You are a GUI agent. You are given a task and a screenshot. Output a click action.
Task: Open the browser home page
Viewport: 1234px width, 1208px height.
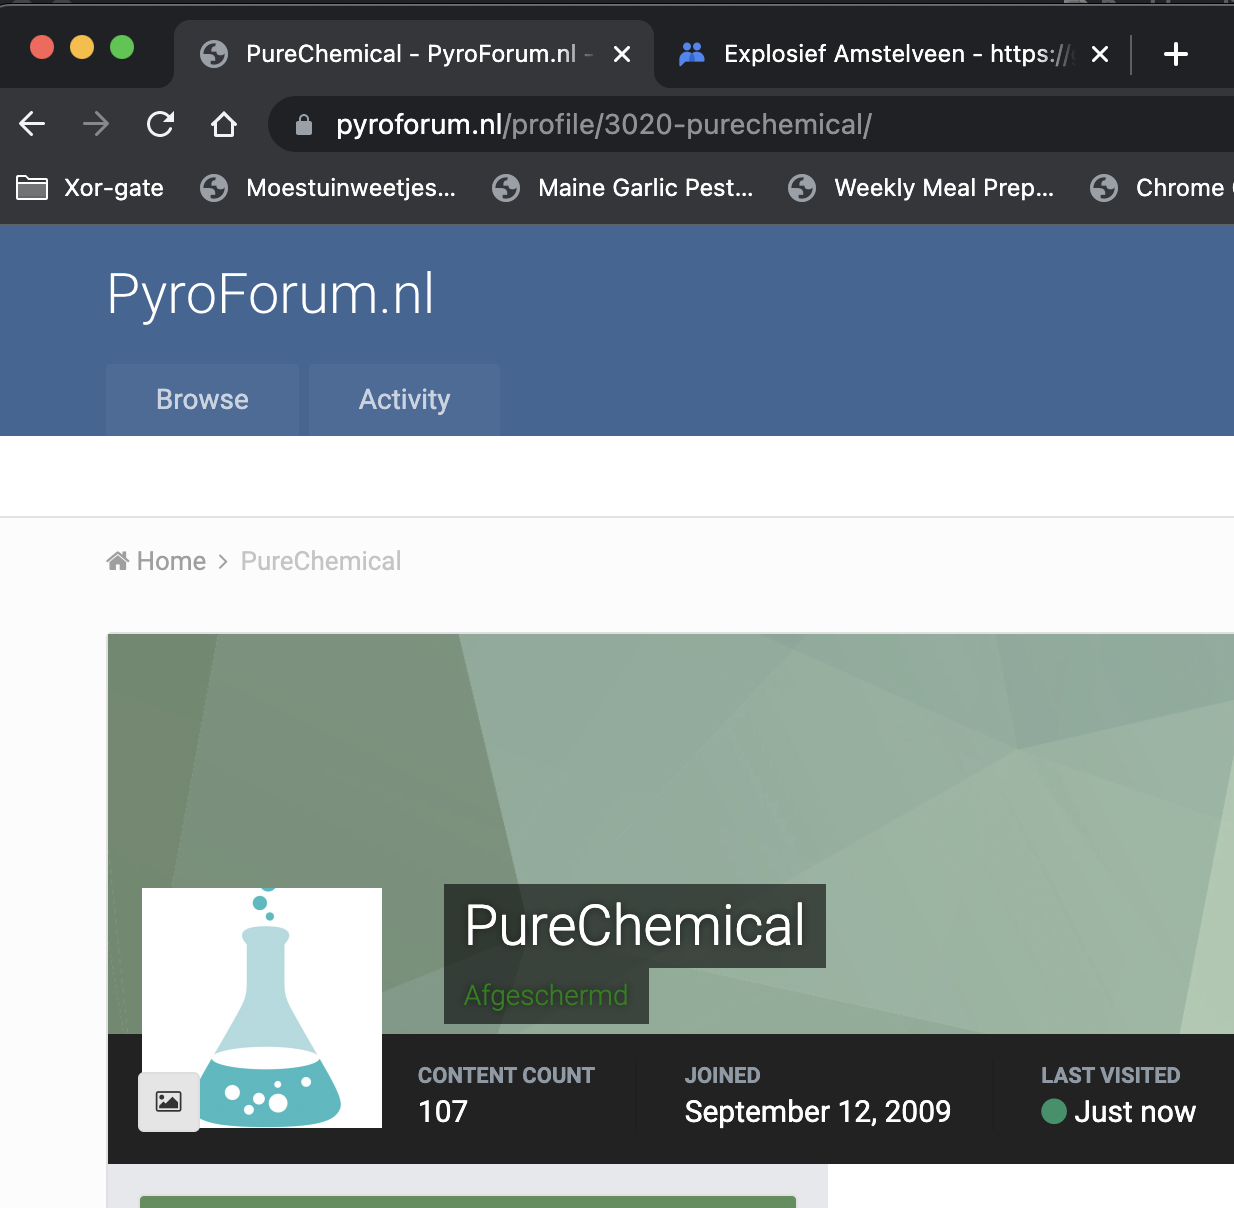224,124
